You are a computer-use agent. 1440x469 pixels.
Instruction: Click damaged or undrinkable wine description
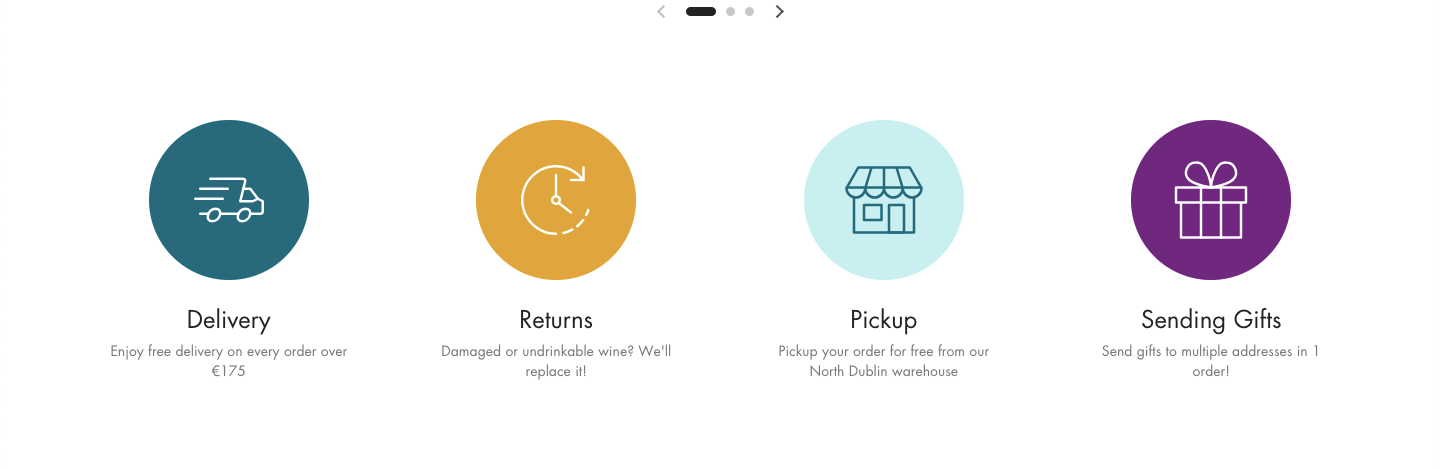point(556,361)
